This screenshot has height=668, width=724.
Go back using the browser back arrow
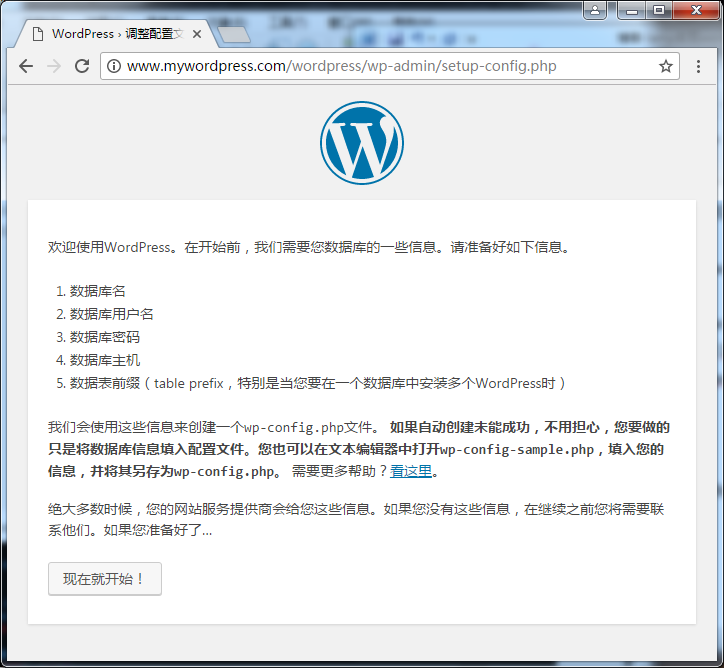point(26,66)
